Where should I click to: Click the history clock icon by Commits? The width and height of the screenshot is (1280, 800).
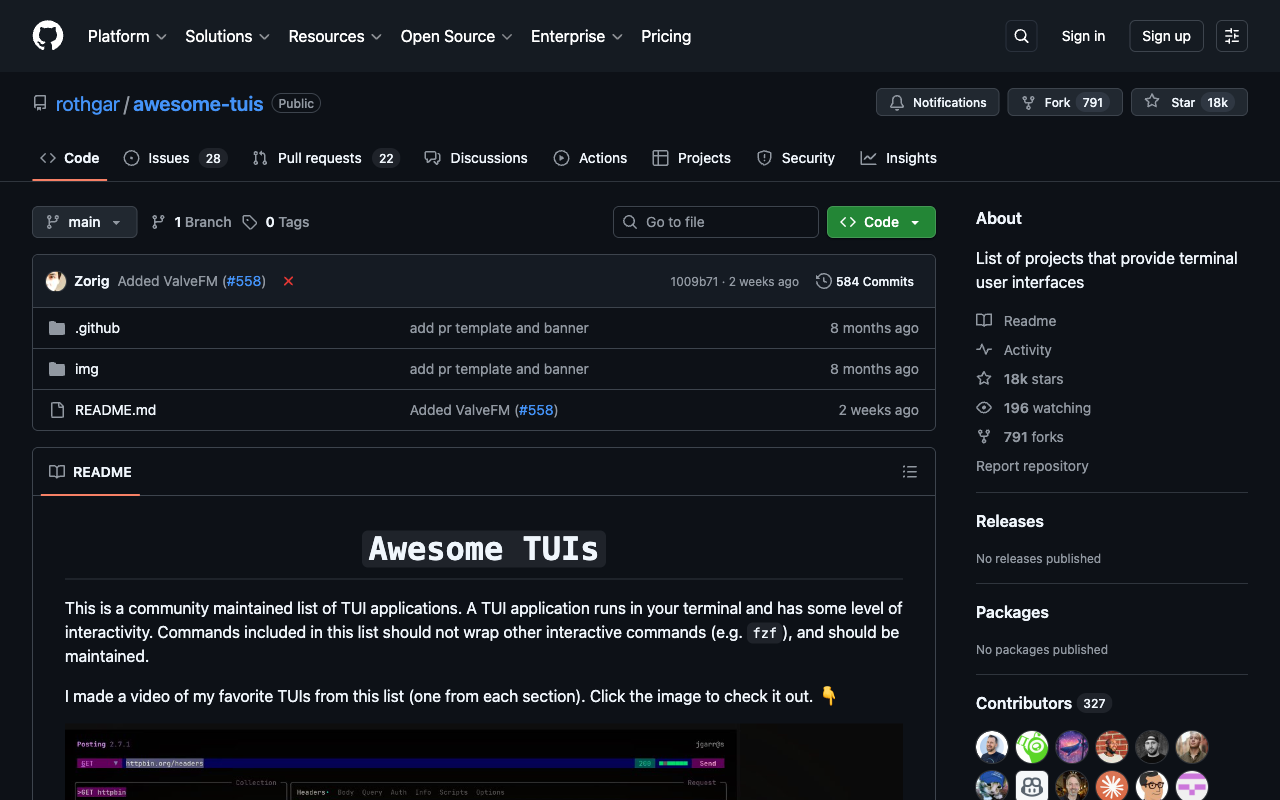(824, 281)
